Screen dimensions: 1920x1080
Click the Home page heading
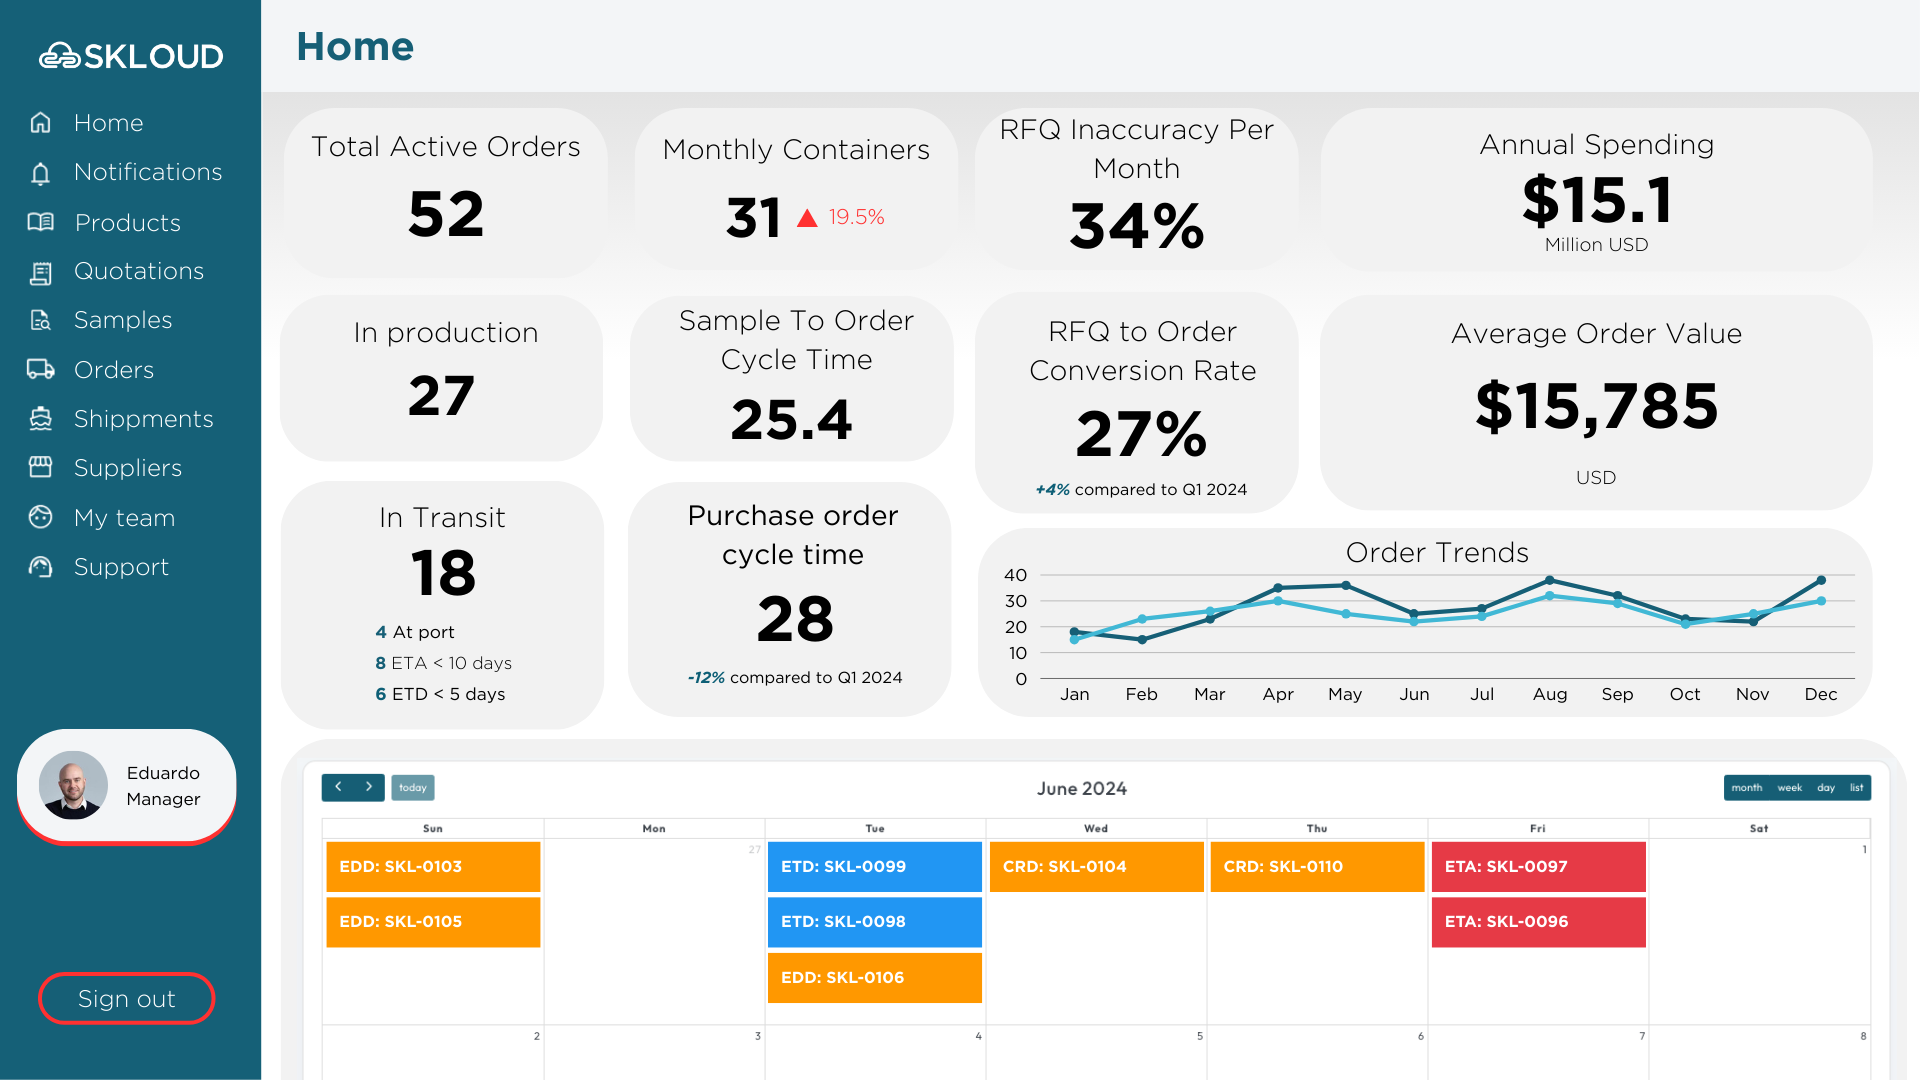pos(355,46)
